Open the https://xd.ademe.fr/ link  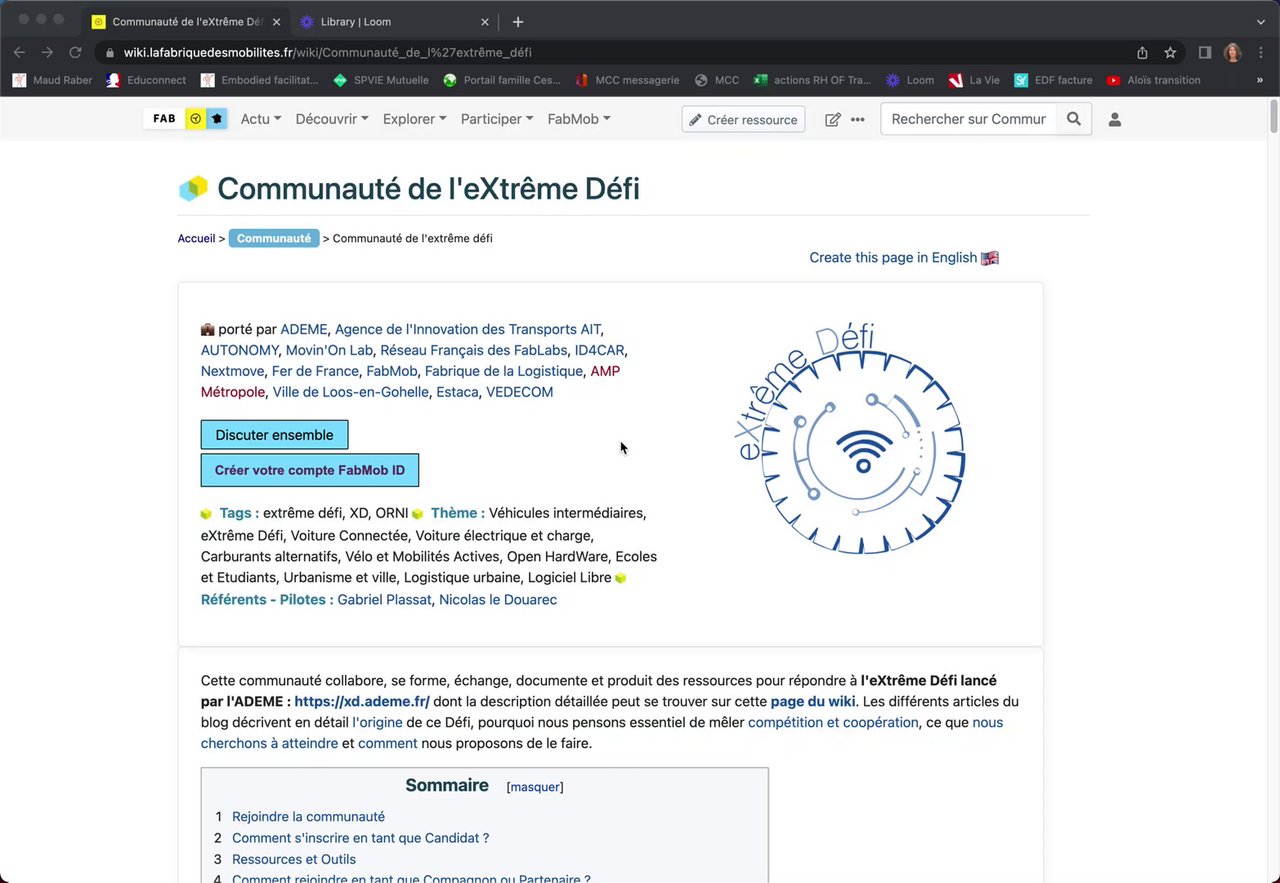click(362, 702)
